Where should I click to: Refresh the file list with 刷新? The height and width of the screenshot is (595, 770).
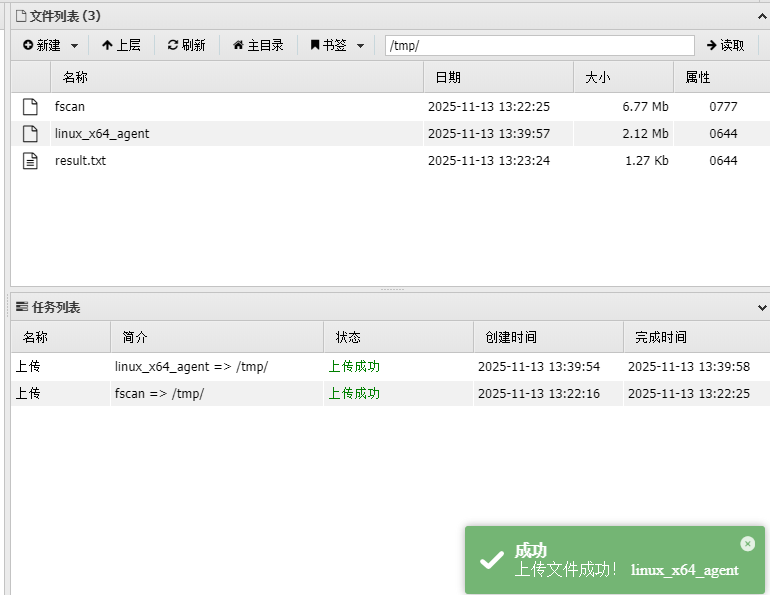[186, 45]
